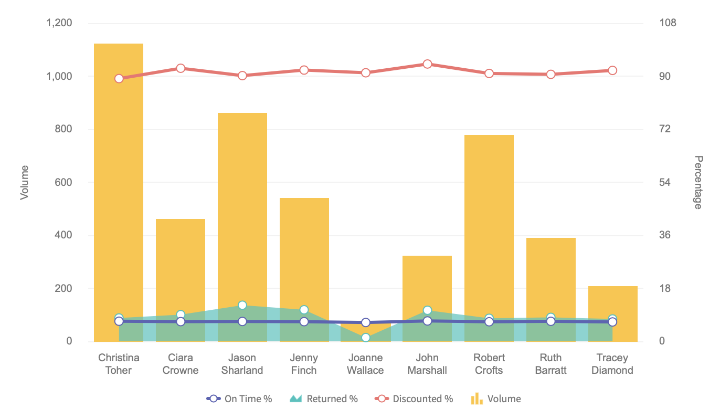The image size is (720, 419).
Task: Click the Volume legend text
Action: tap(504, 399)
